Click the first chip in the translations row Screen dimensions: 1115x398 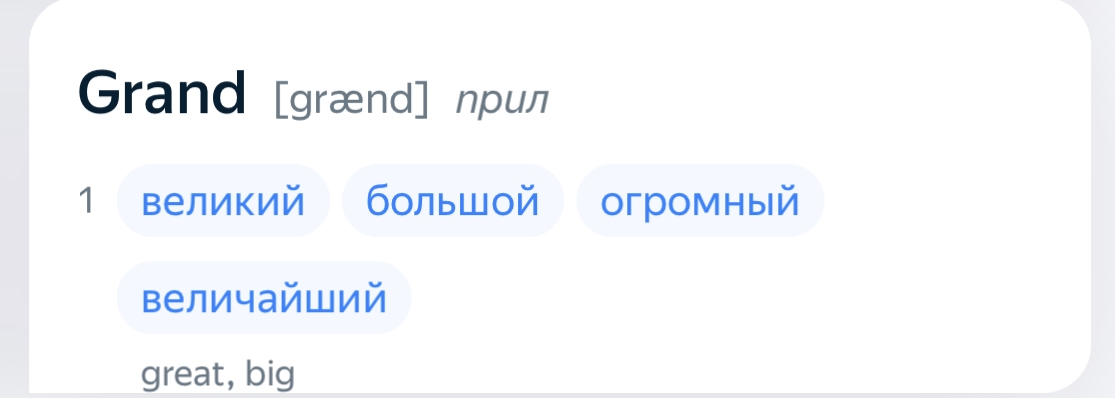pyautogui.click(x=223, y=201)
